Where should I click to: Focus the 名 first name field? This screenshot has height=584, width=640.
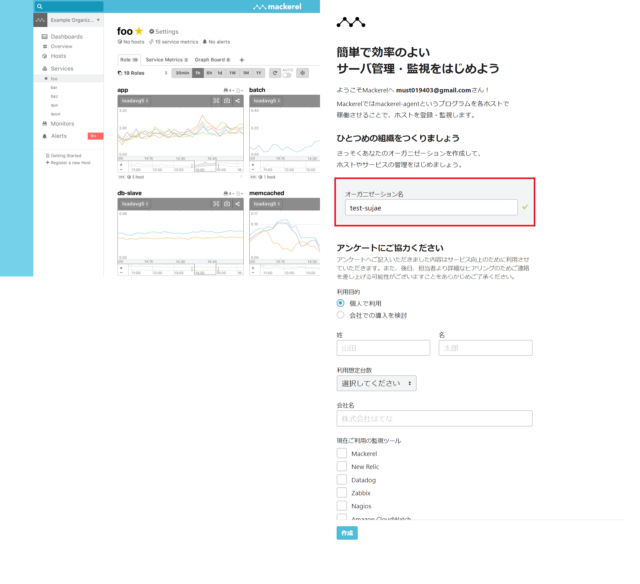tap(485, 348)
